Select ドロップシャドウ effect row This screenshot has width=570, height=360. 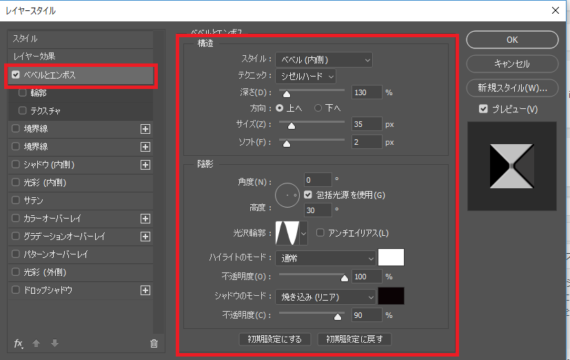click(80, 290)
